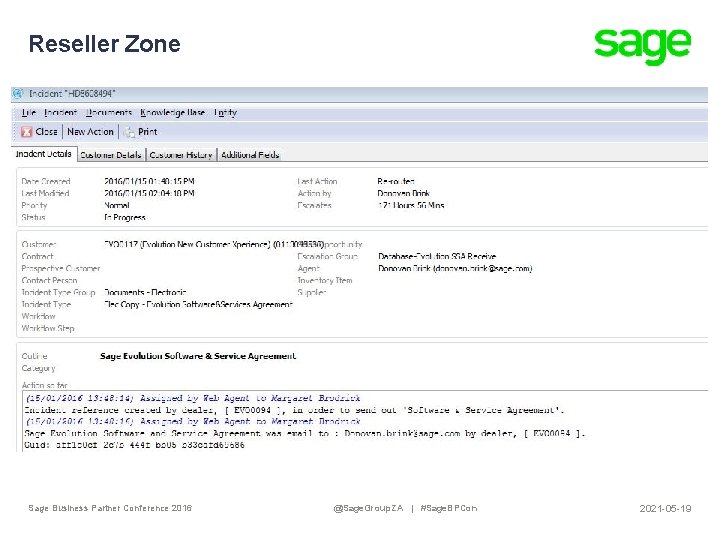720x540 pixels.
Task: Click the Reseller Zone slide heading
Action: 105,44
